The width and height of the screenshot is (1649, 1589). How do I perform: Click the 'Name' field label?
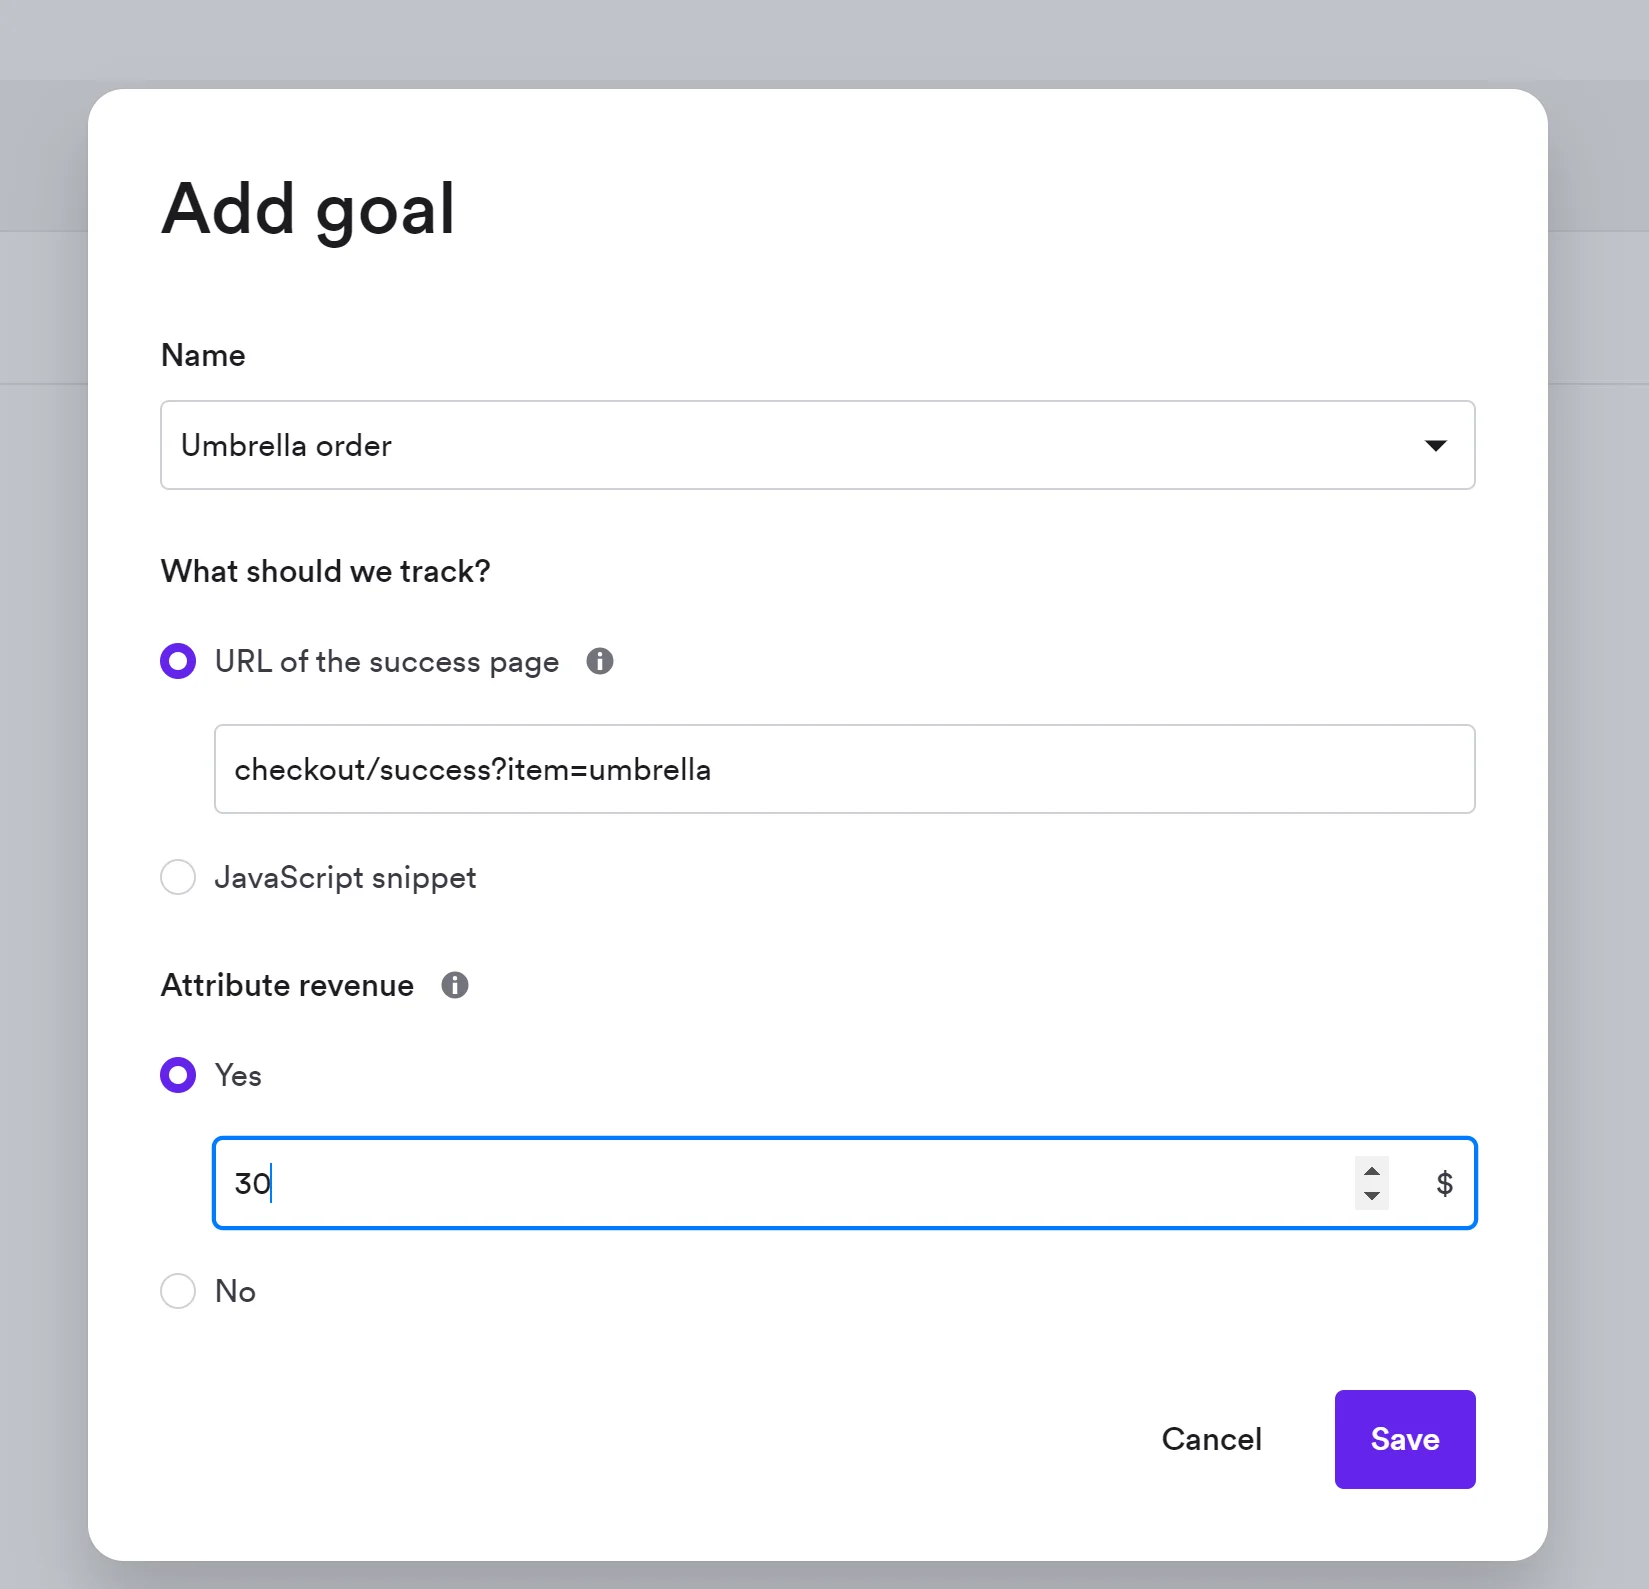coord(203,355)
